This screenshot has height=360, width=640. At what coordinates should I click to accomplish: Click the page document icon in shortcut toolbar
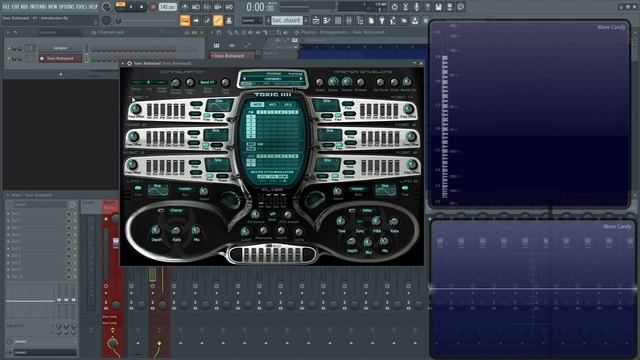[x=371, y=20]
